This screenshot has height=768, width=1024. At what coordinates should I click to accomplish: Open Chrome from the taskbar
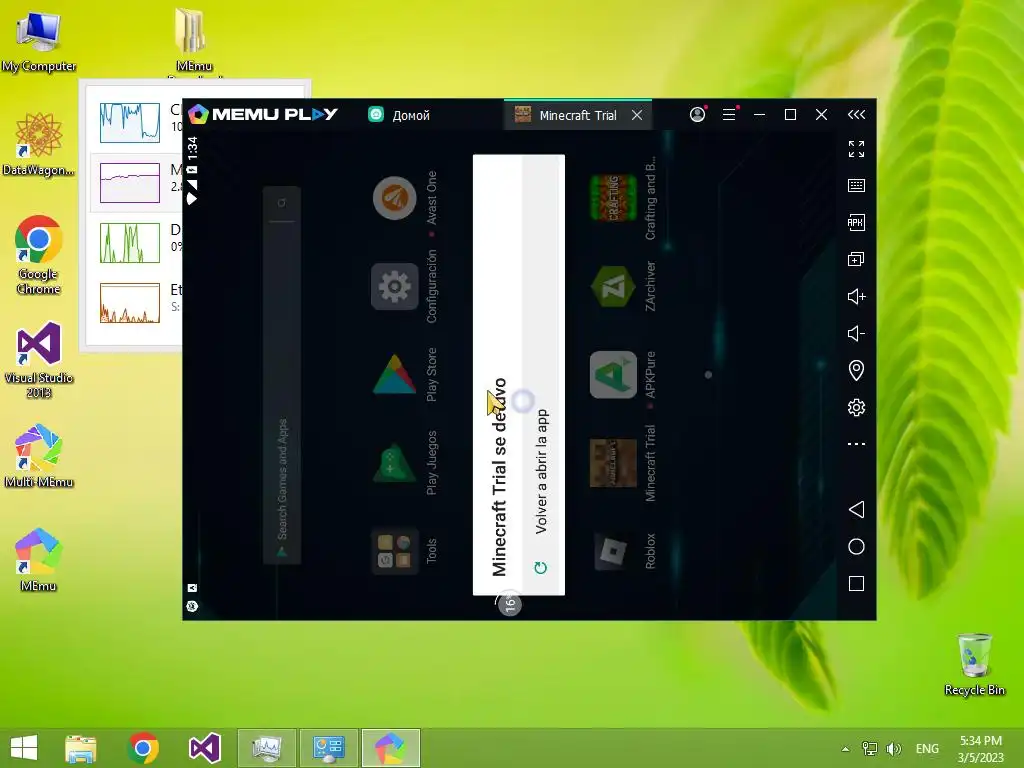pyautogui.click(x=143, y=748)
